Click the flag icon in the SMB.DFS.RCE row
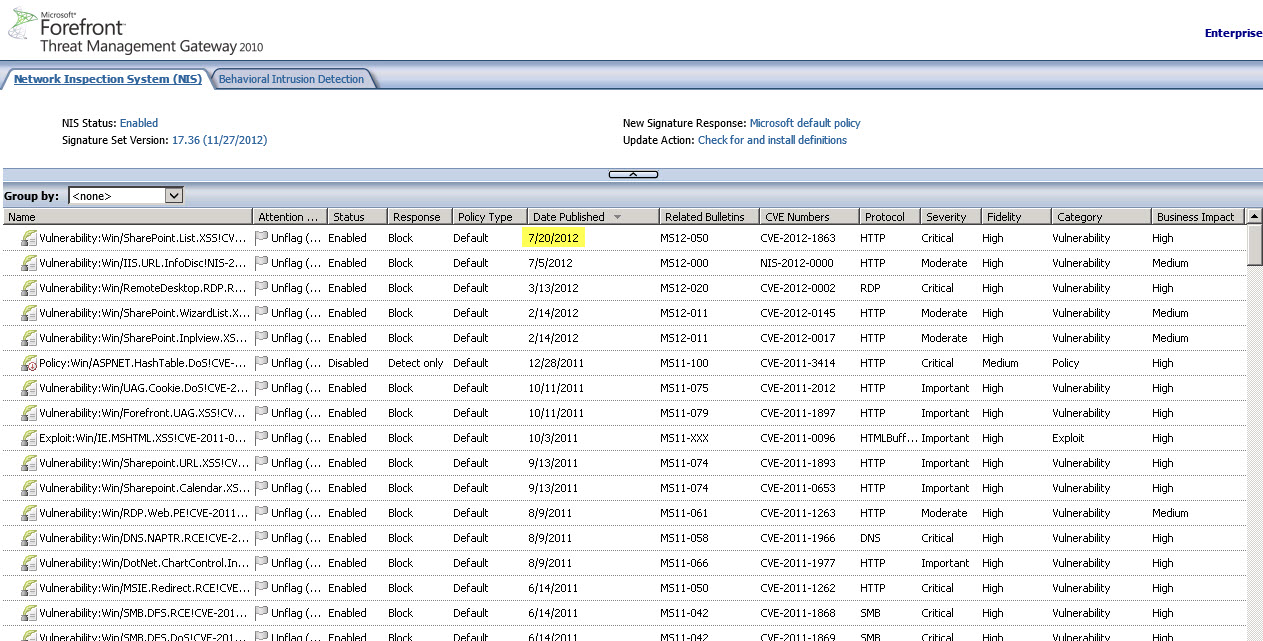The height and width of the screenshot is (641, 1263). (x=262, y=613)
